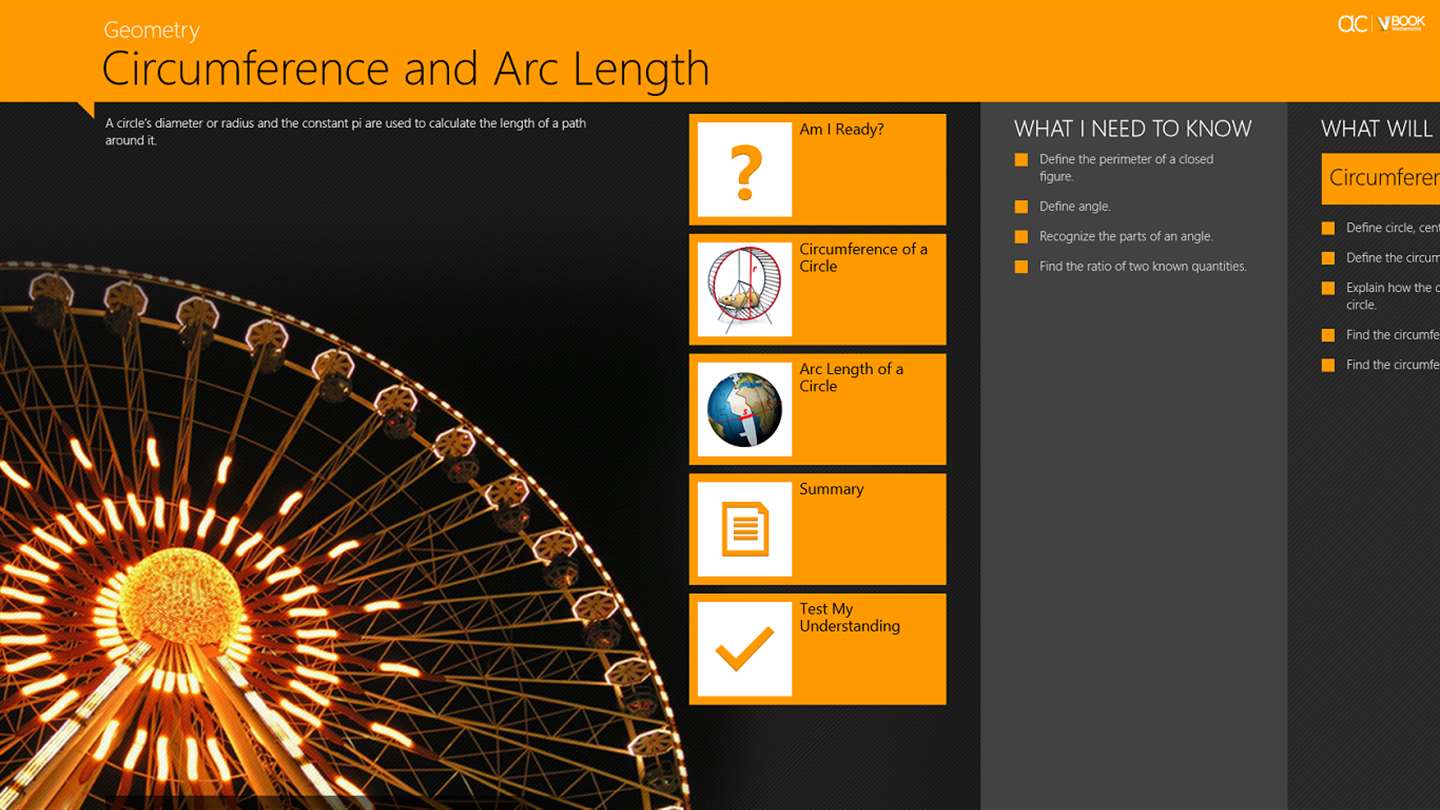Check the 'Define angle.' box
Viewport: 1440px width, 810px height.
point(1021,206)
